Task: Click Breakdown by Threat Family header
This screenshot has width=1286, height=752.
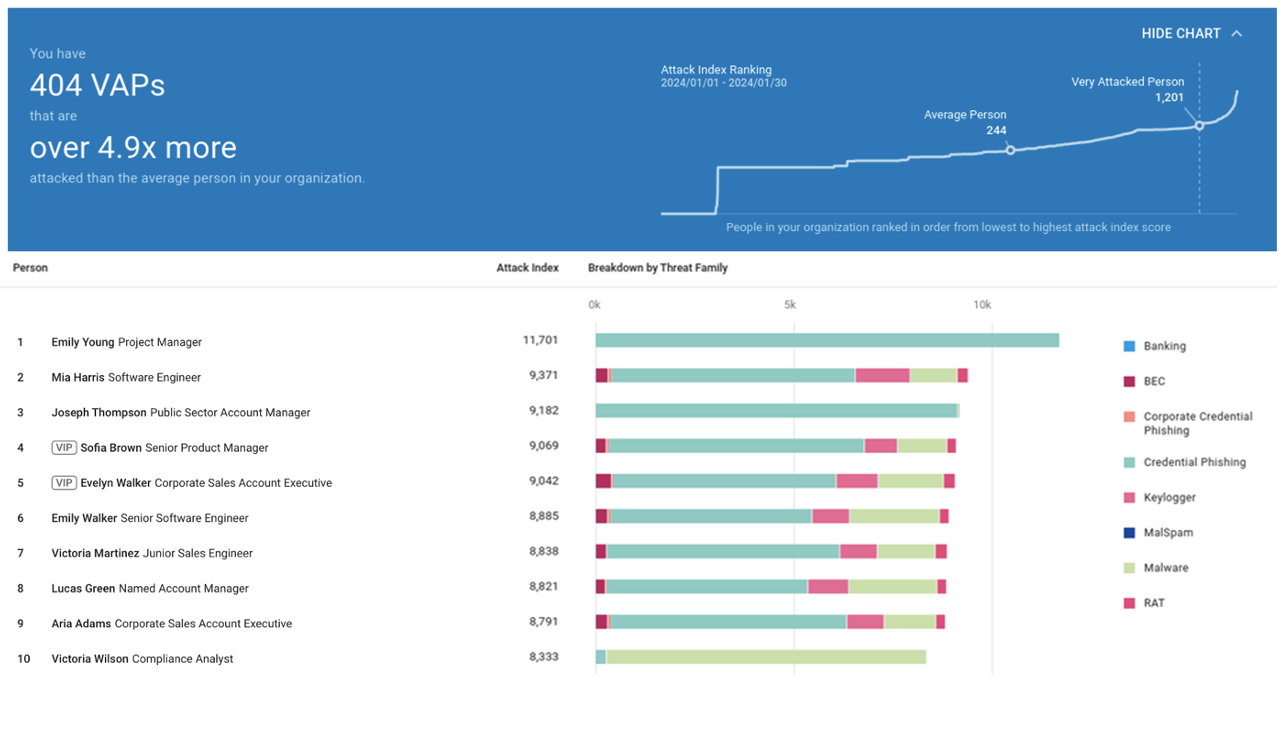Action: (x=657, y=268)
